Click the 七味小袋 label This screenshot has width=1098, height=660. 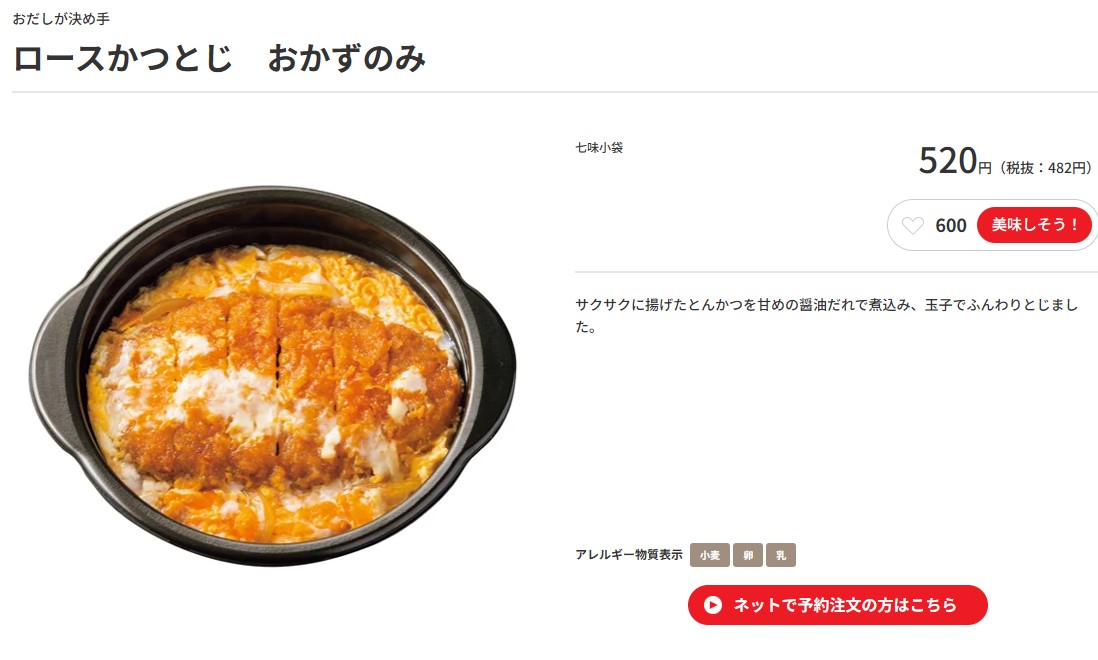pyautogui.click(x=599, y=148)
